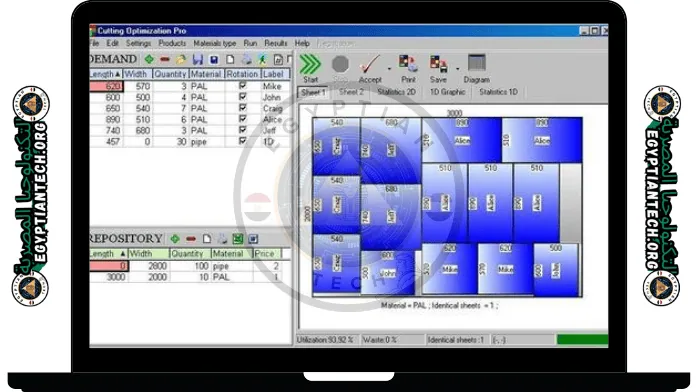The width and height of the screenshot is (698, 392).
Task: Click repository Material column header
Action: coord(231,254)
